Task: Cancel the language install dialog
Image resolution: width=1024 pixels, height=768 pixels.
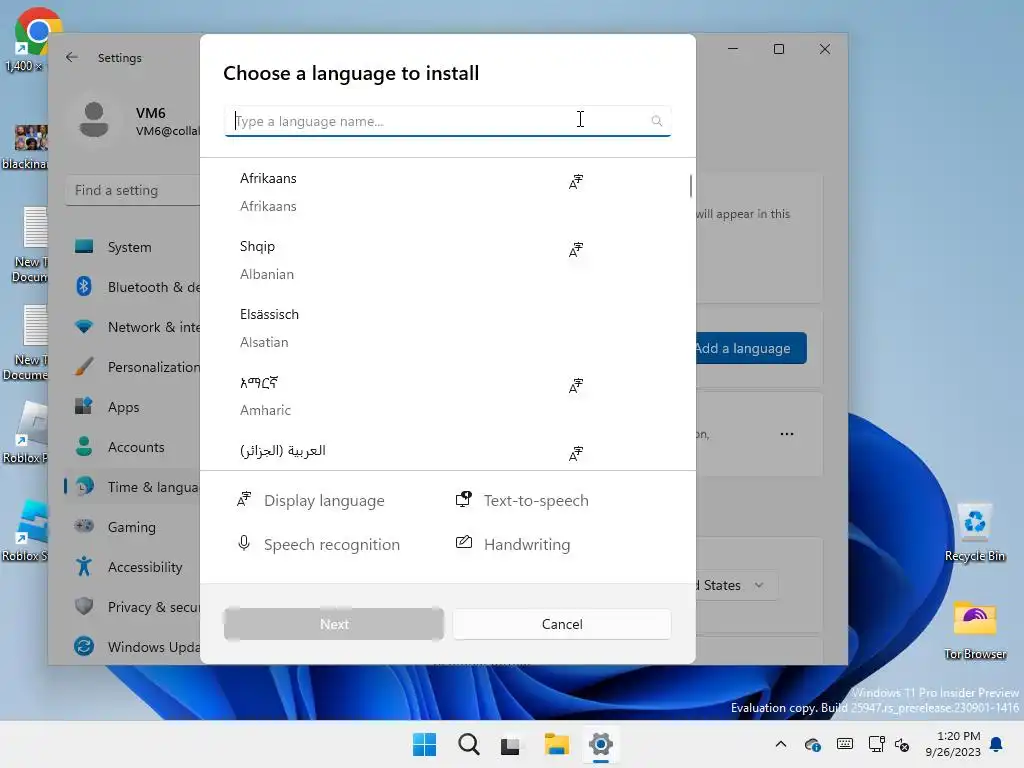Action: coord(562,624)
